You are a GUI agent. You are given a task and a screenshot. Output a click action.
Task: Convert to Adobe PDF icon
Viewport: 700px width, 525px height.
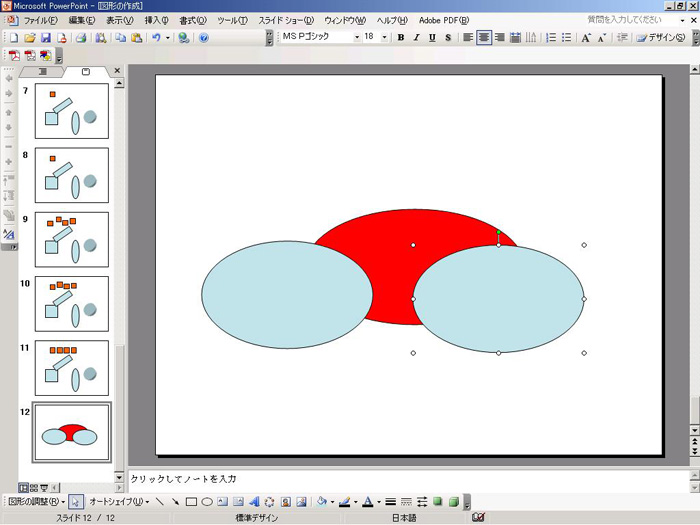tap(15, 56)
